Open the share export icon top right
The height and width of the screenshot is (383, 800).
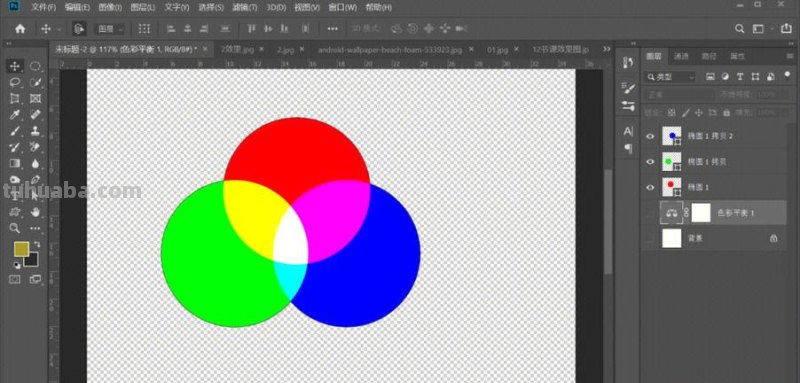[786, 29]
